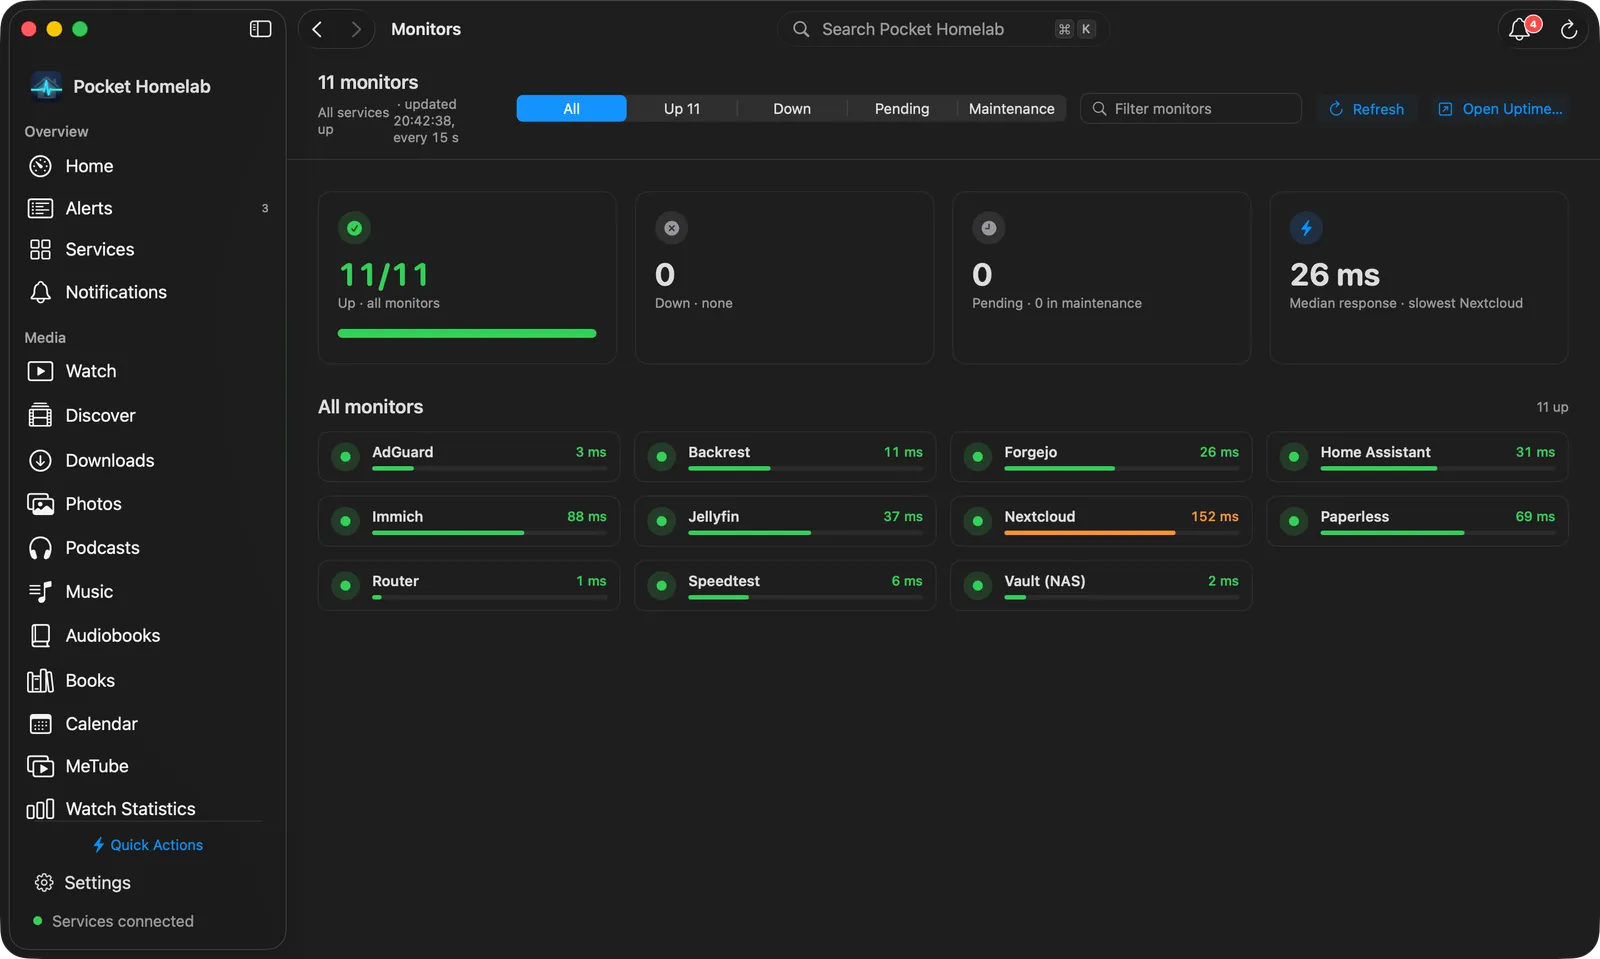Open Services in the sidebar
1600x959 pixels.
tap(148, 250)
